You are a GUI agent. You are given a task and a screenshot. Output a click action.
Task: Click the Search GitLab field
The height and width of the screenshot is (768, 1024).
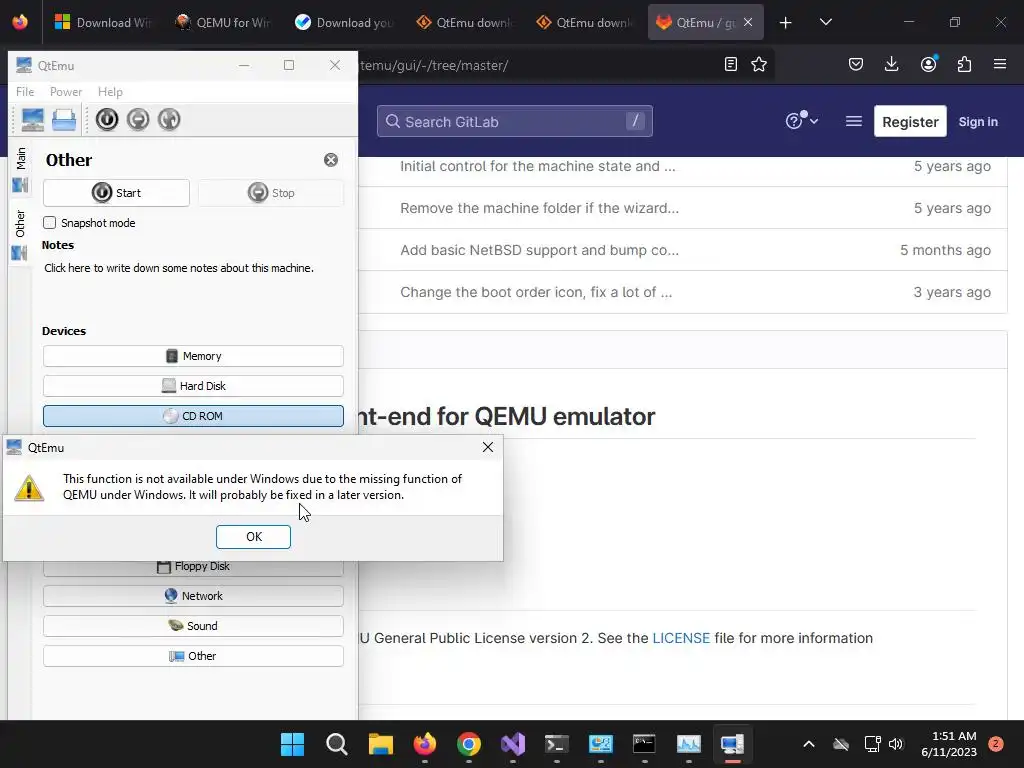point(515,121)
